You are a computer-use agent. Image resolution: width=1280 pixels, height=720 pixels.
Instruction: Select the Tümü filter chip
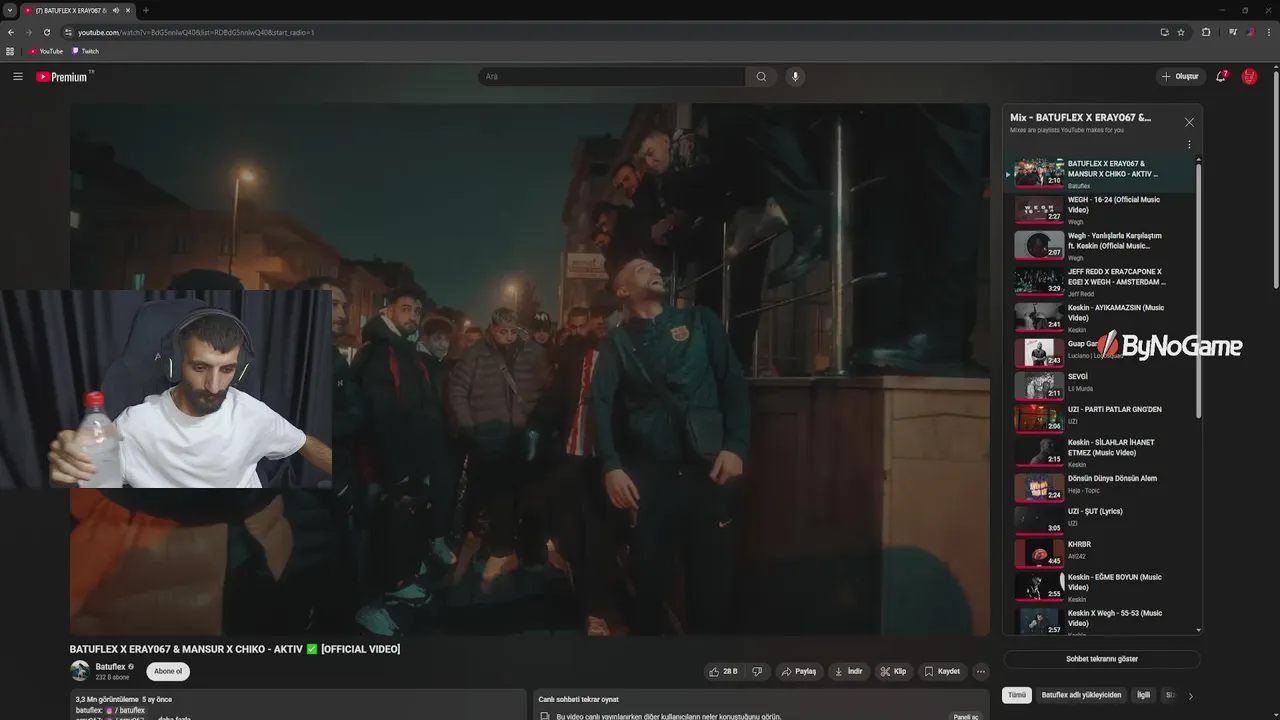[x=1017, y=695]
